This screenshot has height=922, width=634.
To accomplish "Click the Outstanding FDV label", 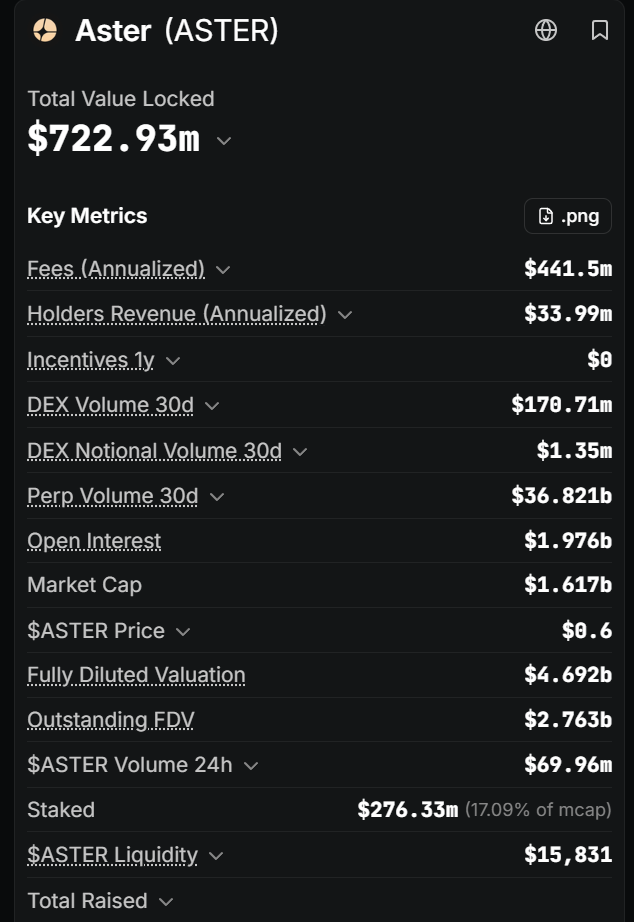I will 111,720.
